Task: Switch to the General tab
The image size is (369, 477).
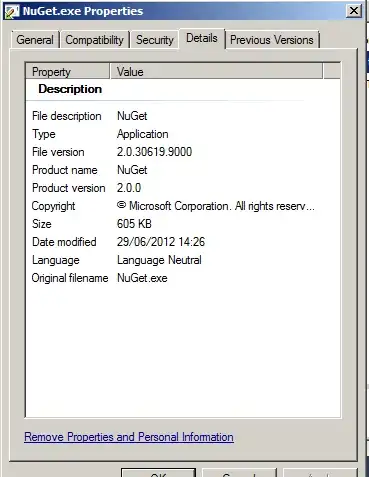Action: coord(35,40)
